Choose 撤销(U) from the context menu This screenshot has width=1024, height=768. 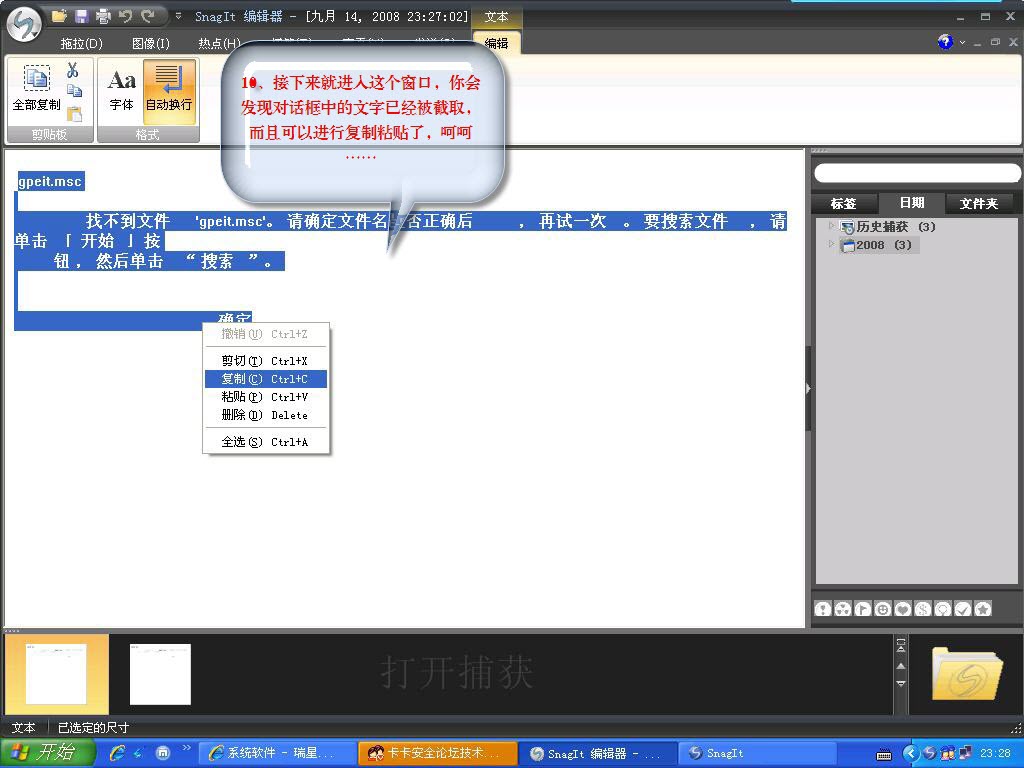click(266, 334)
